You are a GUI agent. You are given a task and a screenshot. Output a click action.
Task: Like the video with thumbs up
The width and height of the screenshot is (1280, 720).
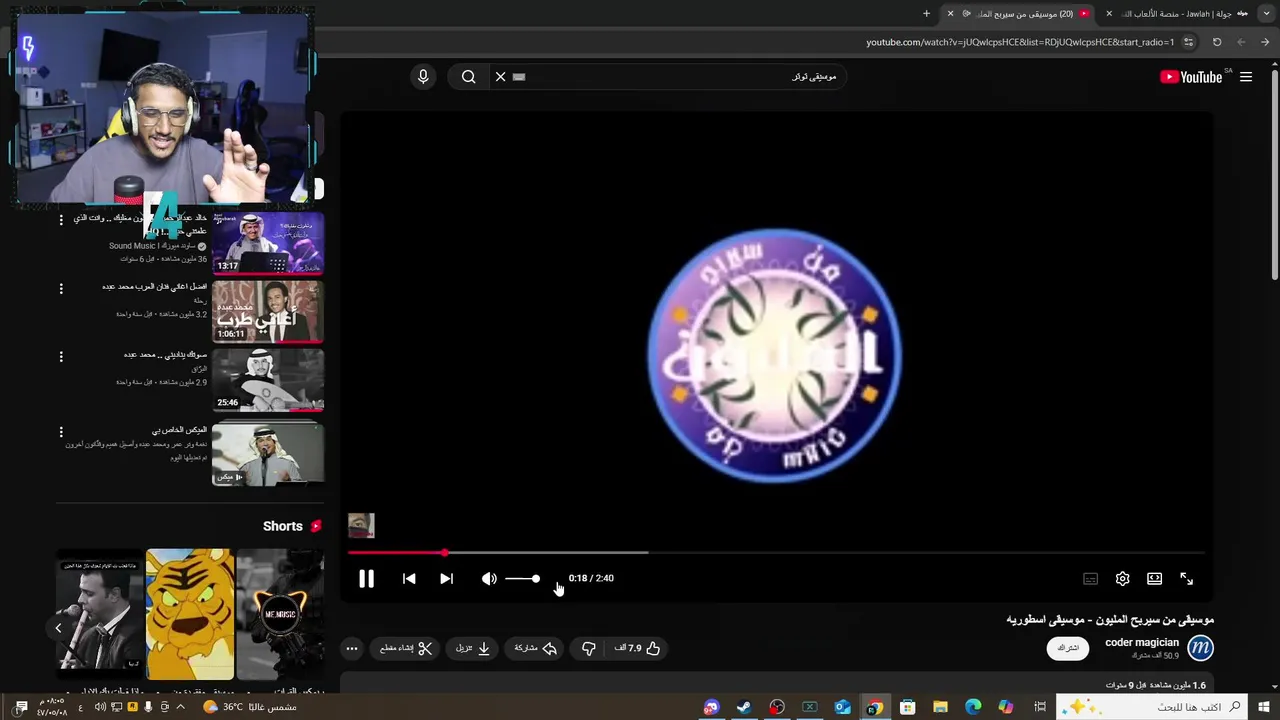click(638, 648)
